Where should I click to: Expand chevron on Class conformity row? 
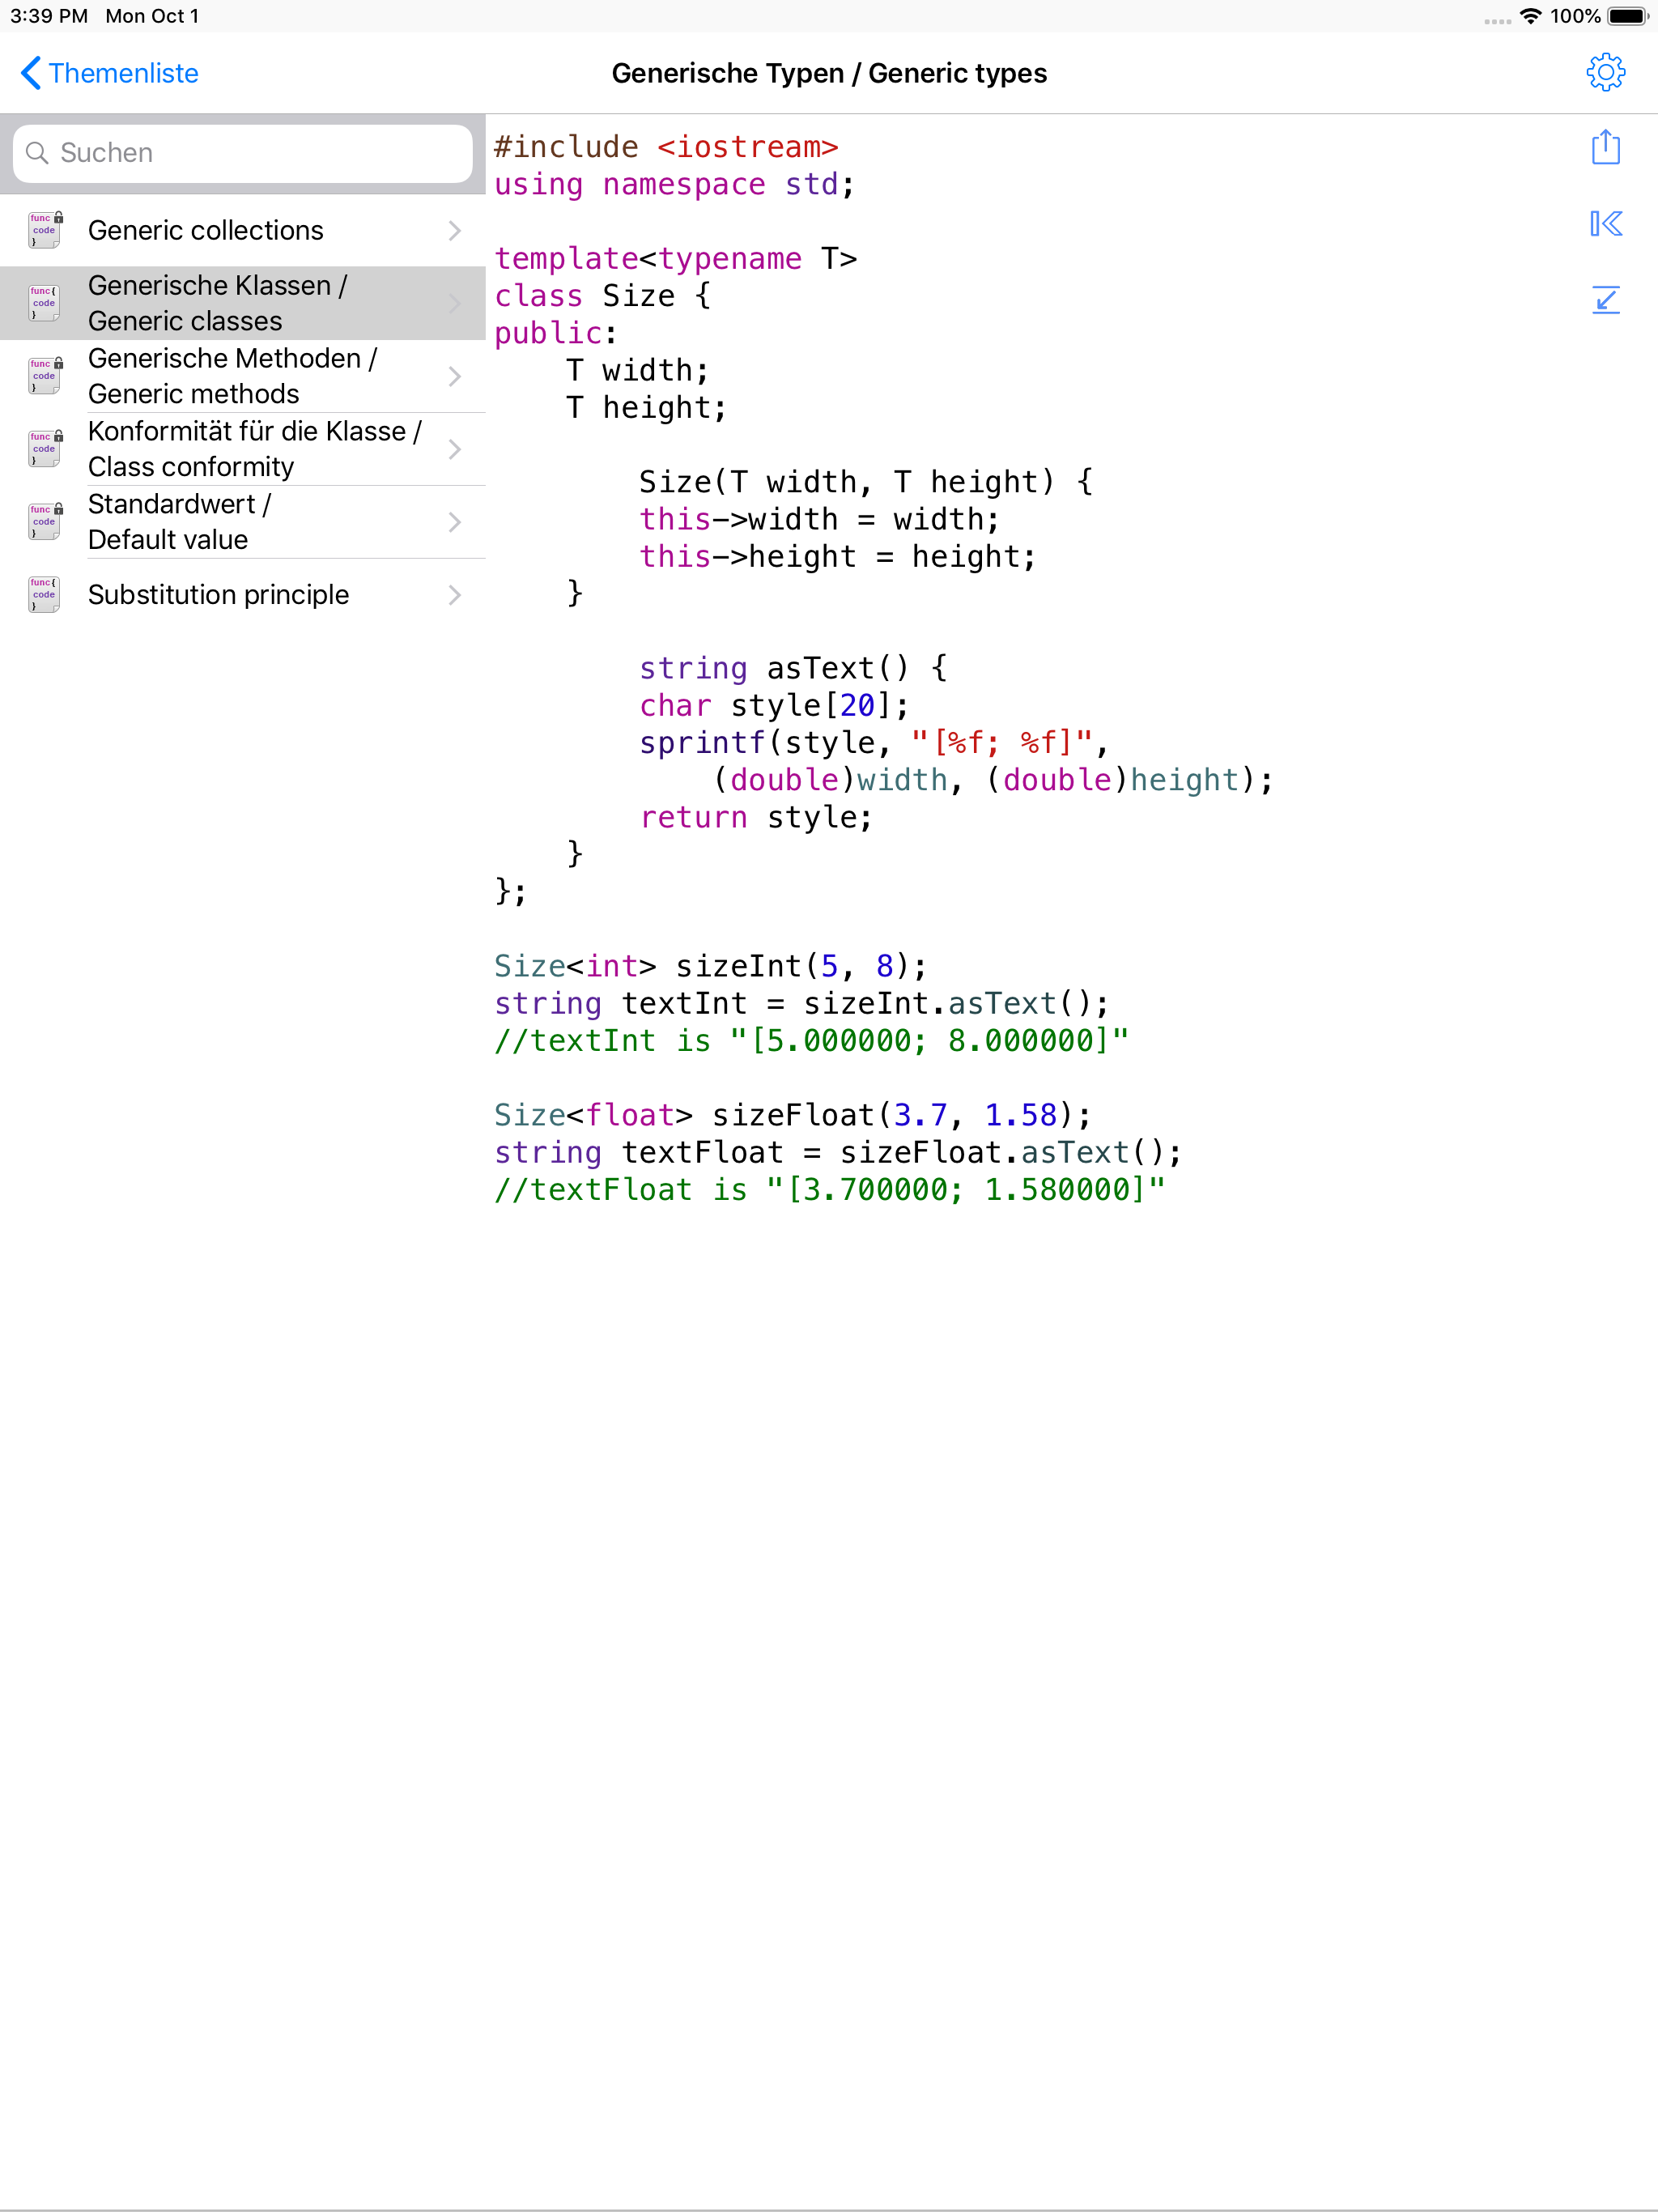(x=455, y=450)
